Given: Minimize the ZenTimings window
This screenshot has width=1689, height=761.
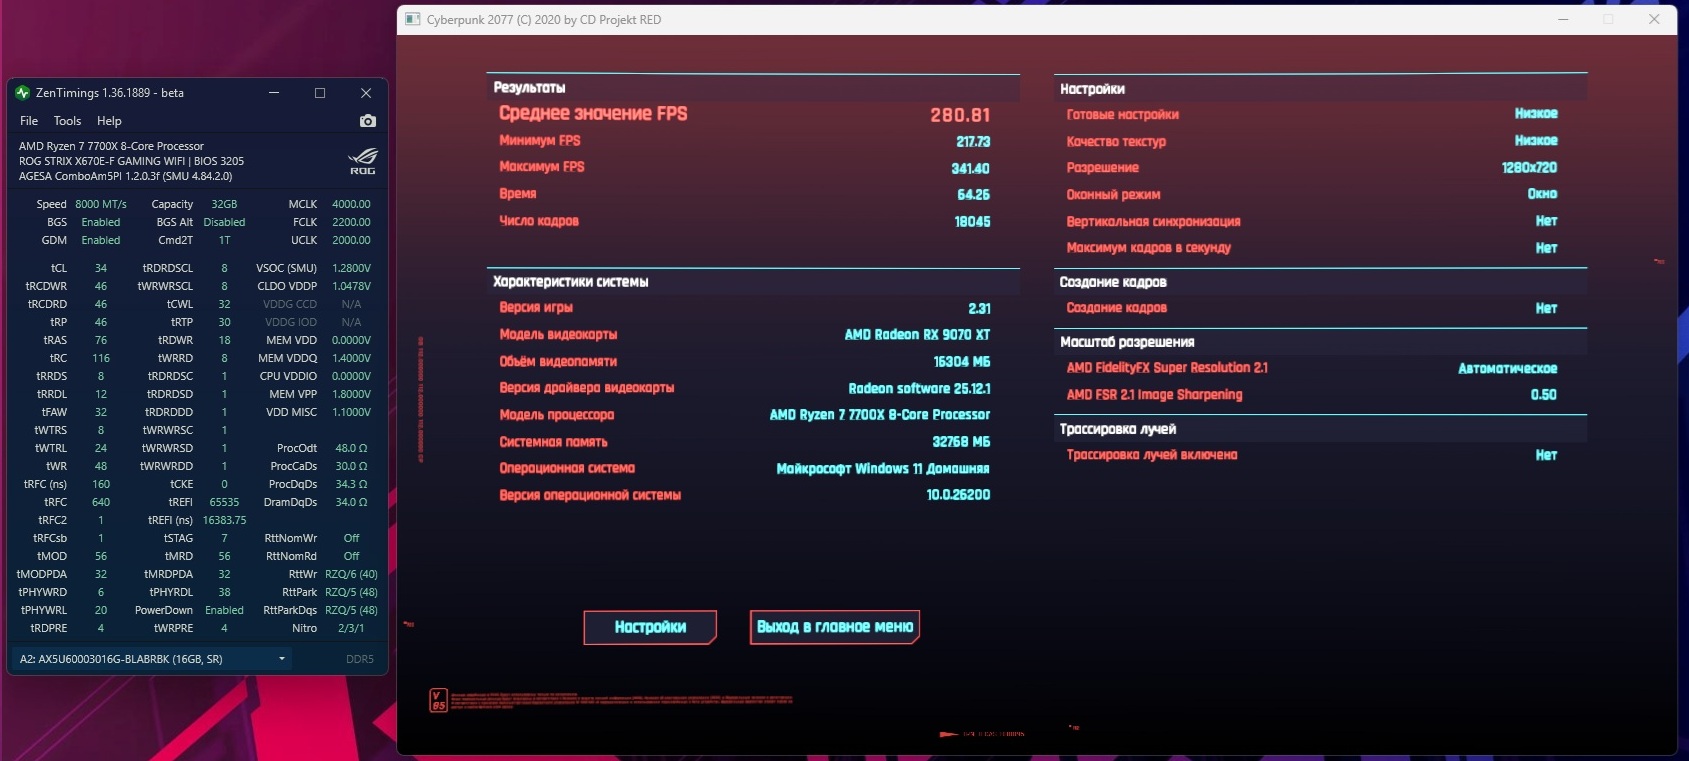Looking at the screenshot, I should click(274, 93).
